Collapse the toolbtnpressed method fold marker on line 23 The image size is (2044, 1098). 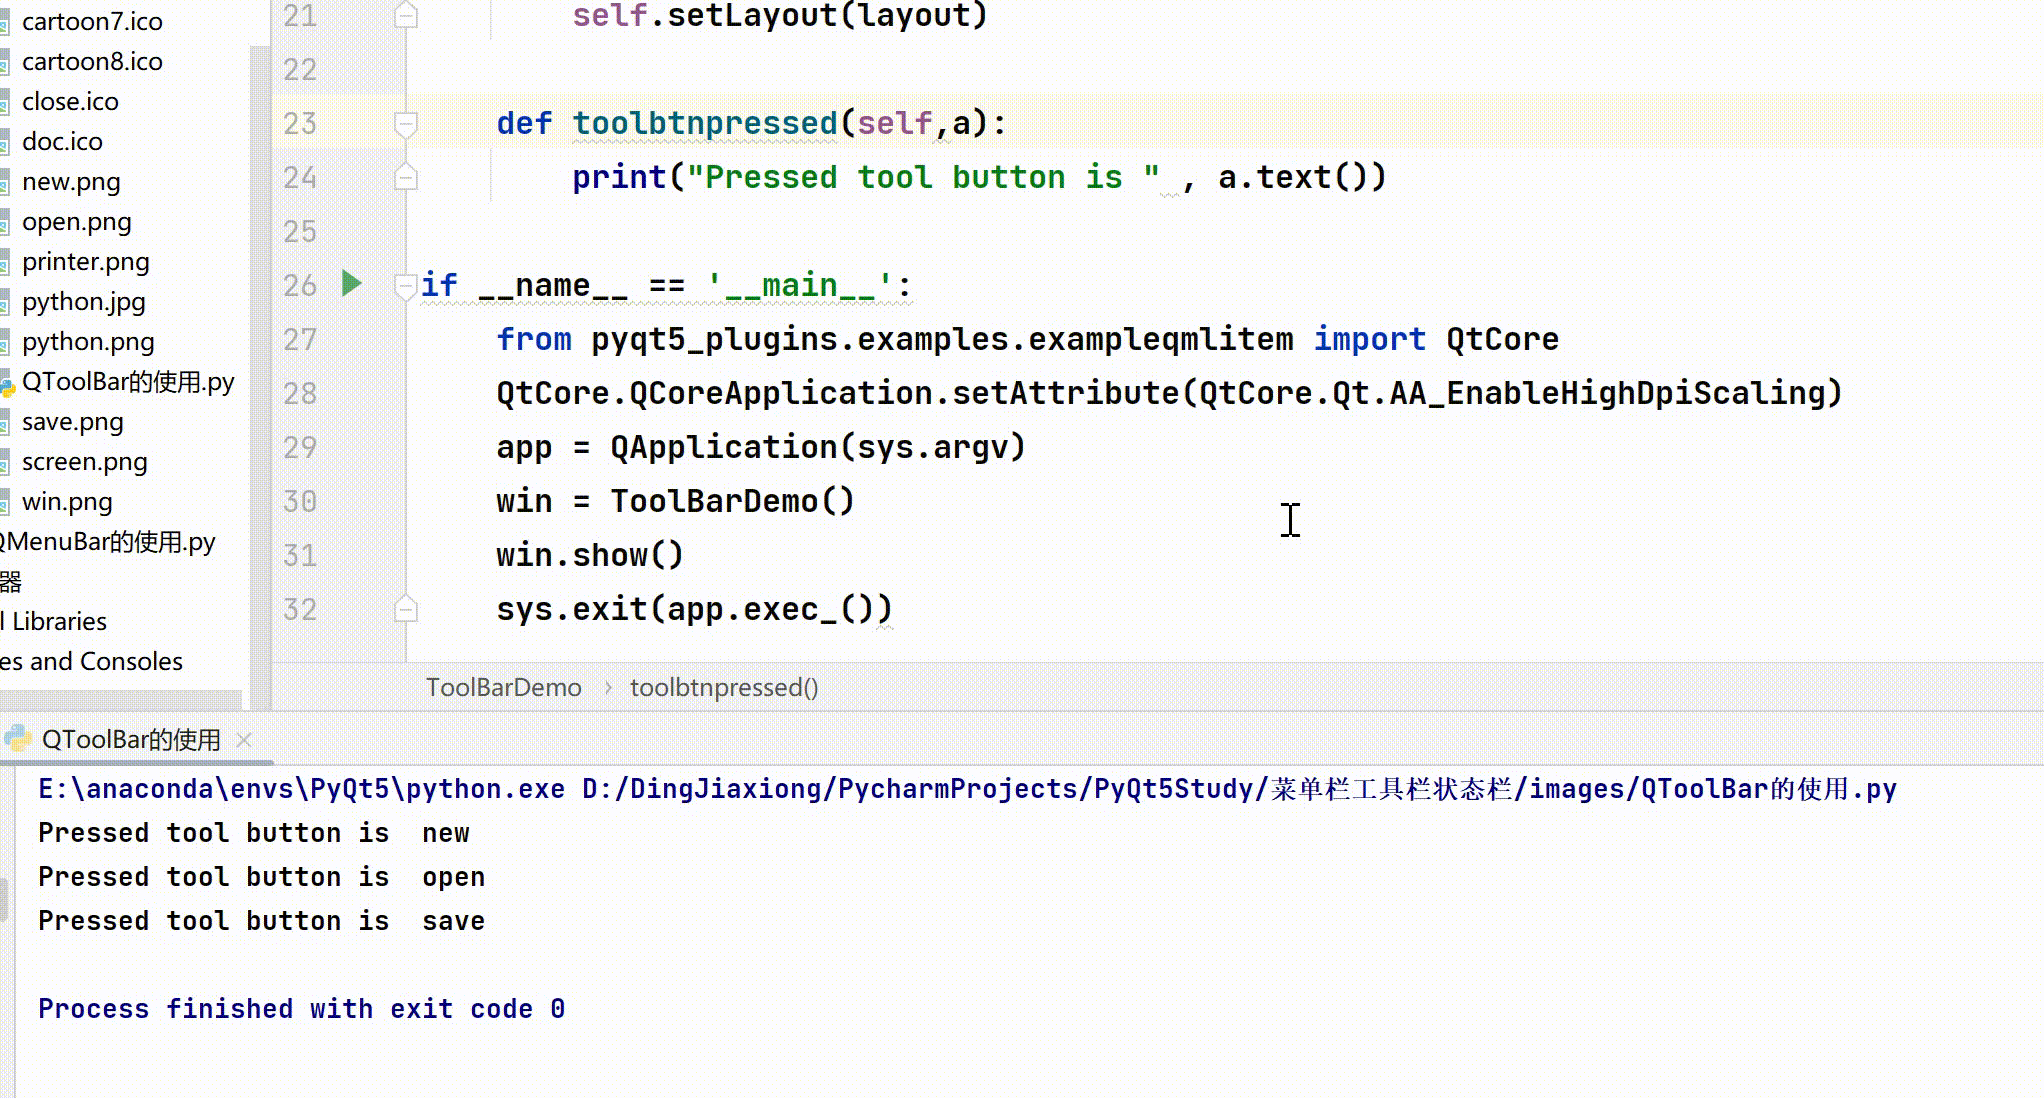(x=406, y=124)
